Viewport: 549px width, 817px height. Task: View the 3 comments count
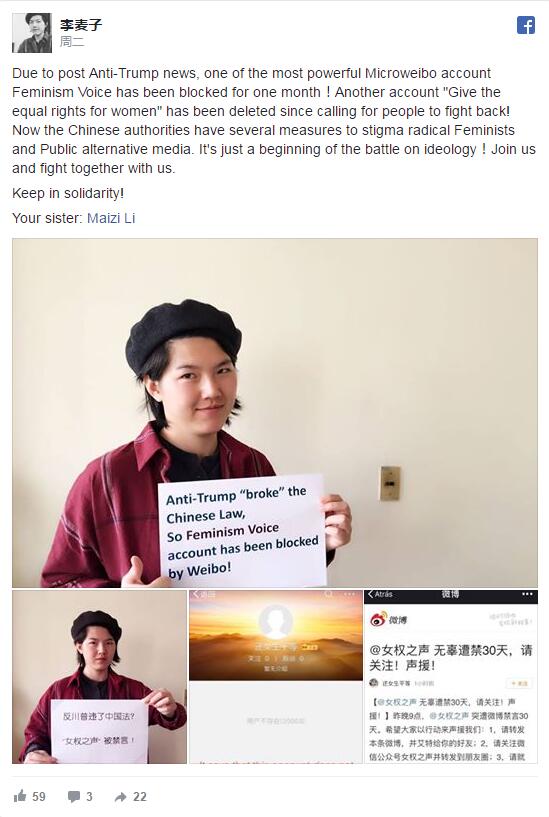click(x=89, y=796)
